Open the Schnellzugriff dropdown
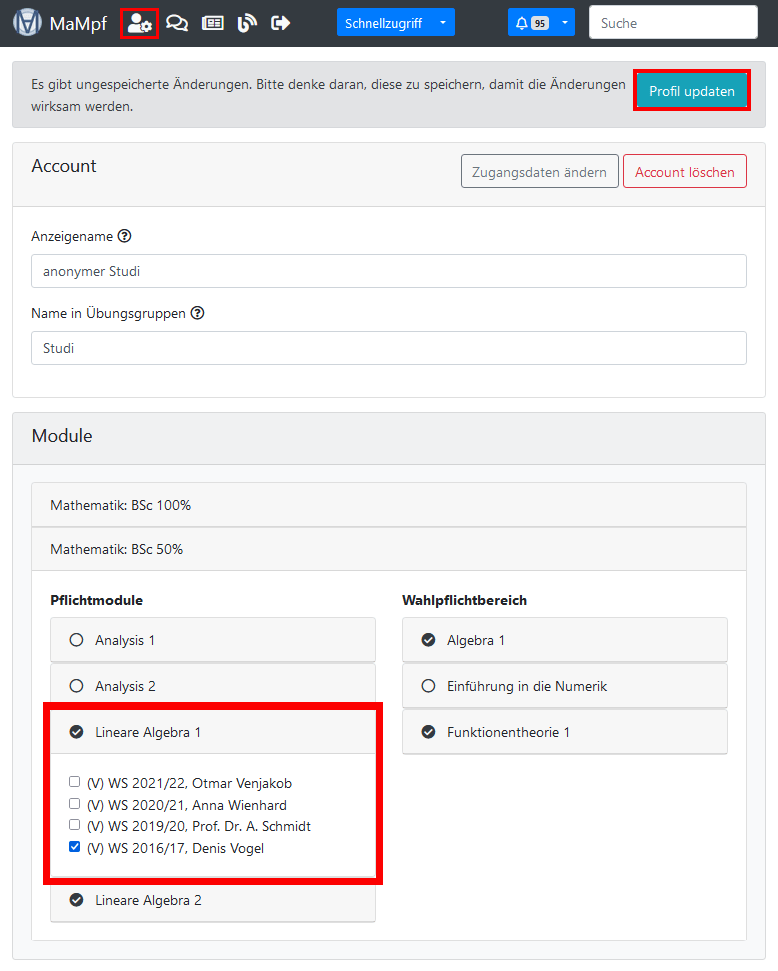Screen dimensions: 778x971 [395, 23]
